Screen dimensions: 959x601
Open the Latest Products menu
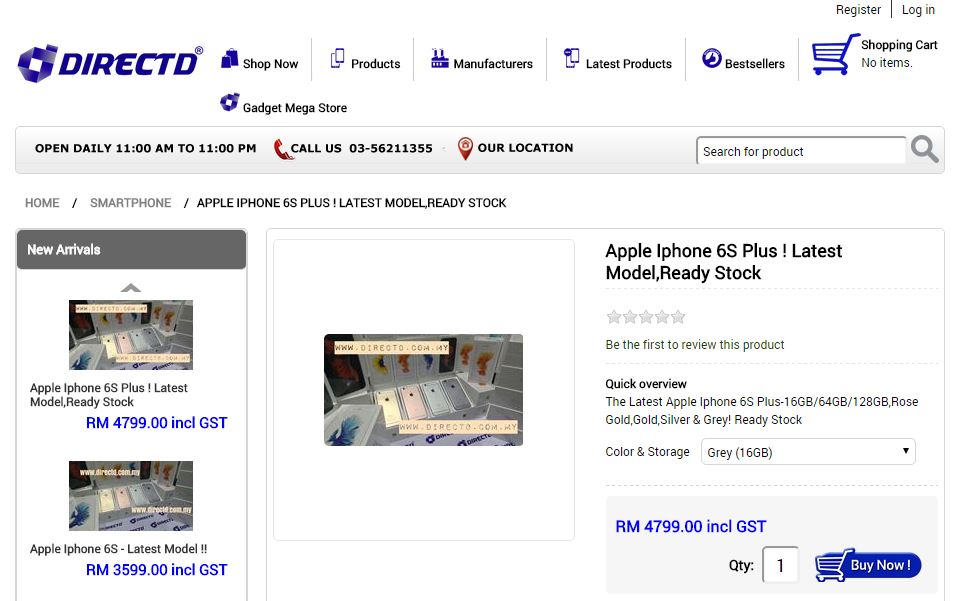[629, 64]
